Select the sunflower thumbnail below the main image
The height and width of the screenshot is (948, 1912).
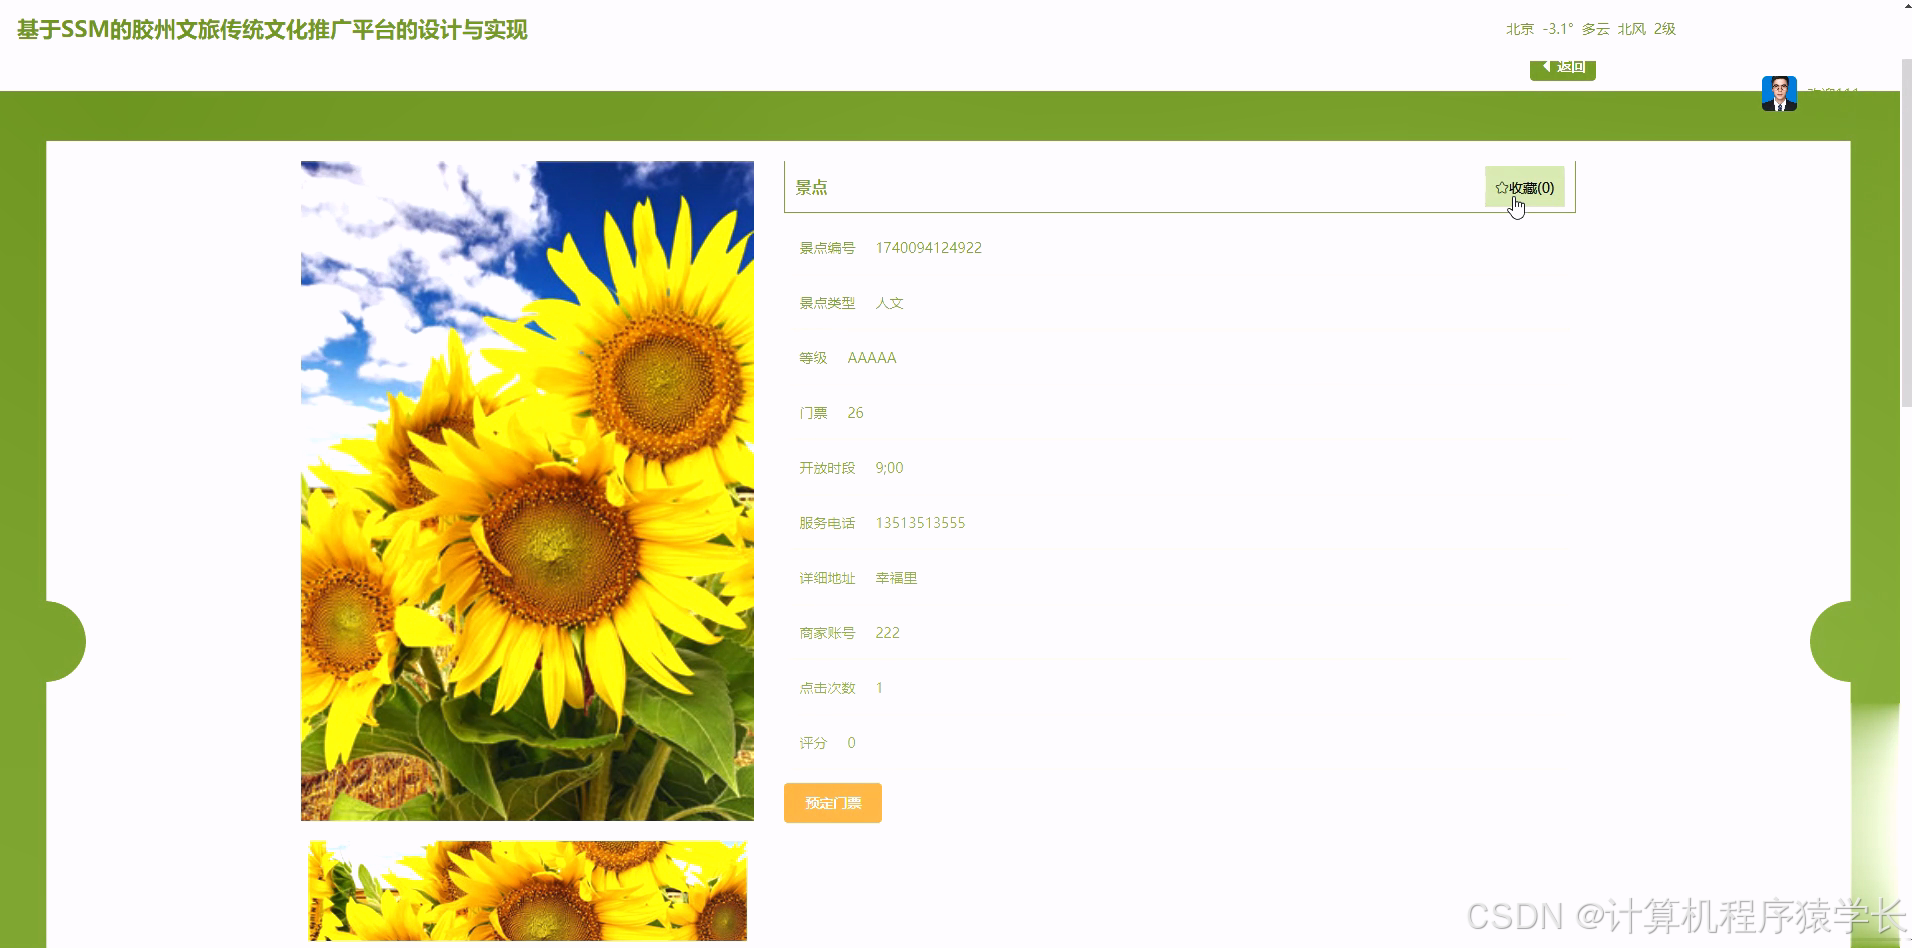[527, 890]
